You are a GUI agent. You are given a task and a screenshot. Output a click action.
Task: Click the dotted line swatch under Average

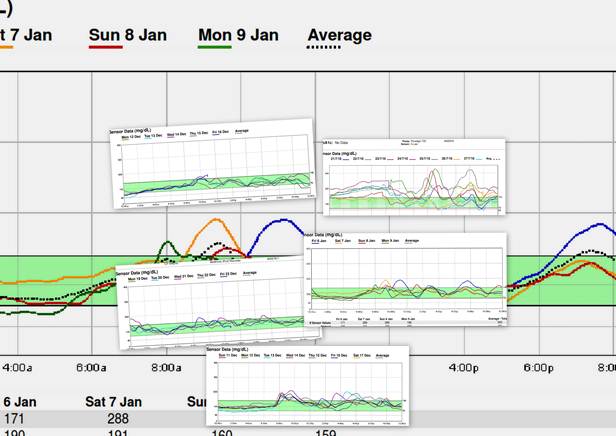click(324, 47)
